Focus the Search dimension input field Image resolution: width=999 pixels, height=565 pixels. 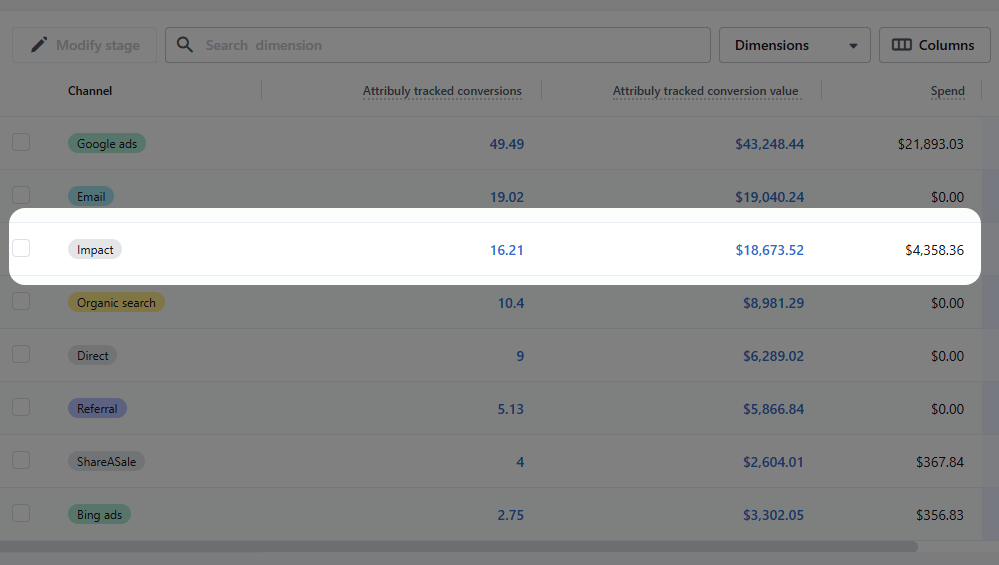click(x=438, y=45)
